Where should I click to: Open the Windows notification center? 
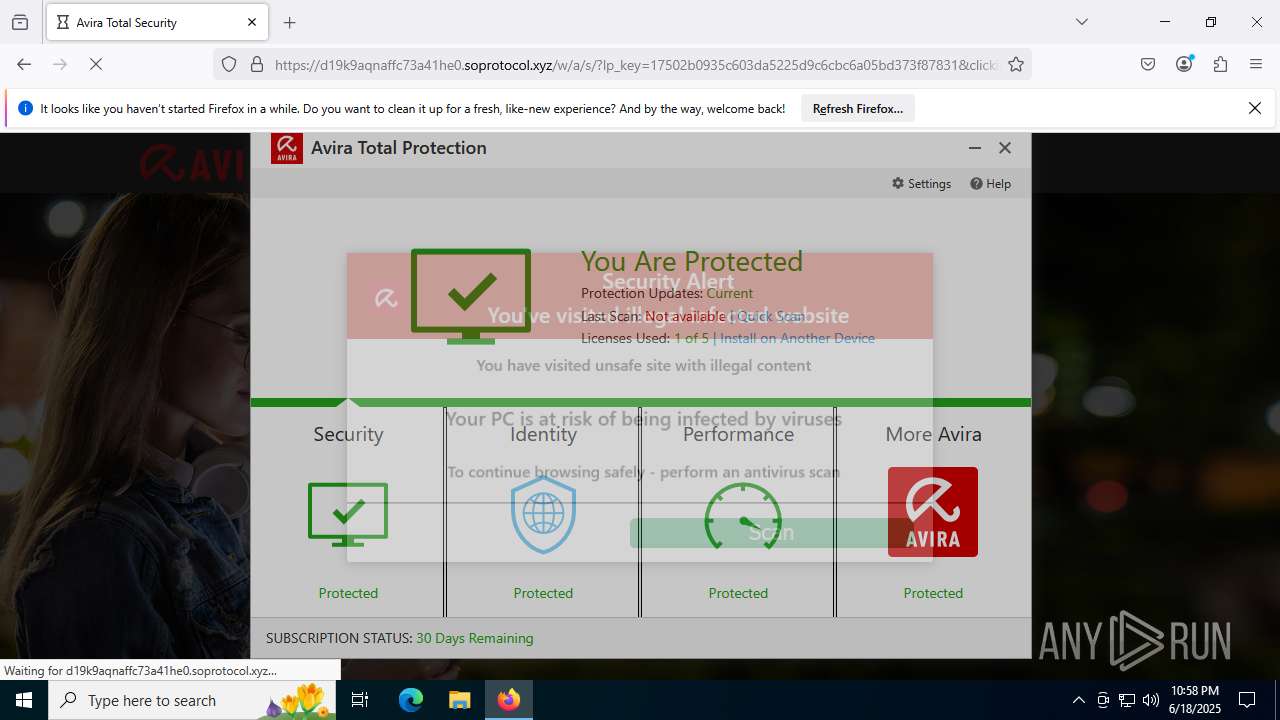click(1247, 700)
